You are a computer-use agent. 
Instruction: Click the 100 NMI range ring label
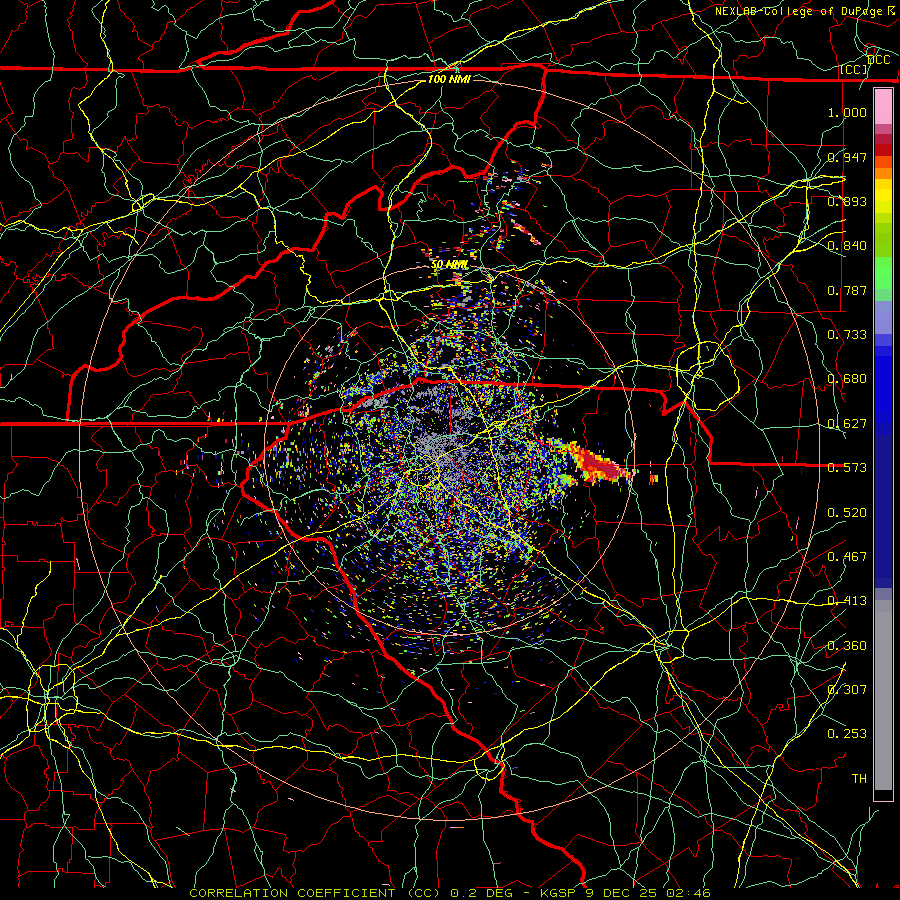point(449,79)
